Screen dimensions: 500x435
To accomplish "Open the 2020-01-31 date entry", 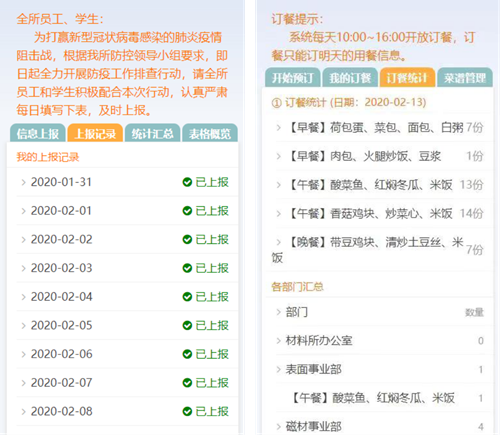I will pyautogui.click(x=61, y=182).
